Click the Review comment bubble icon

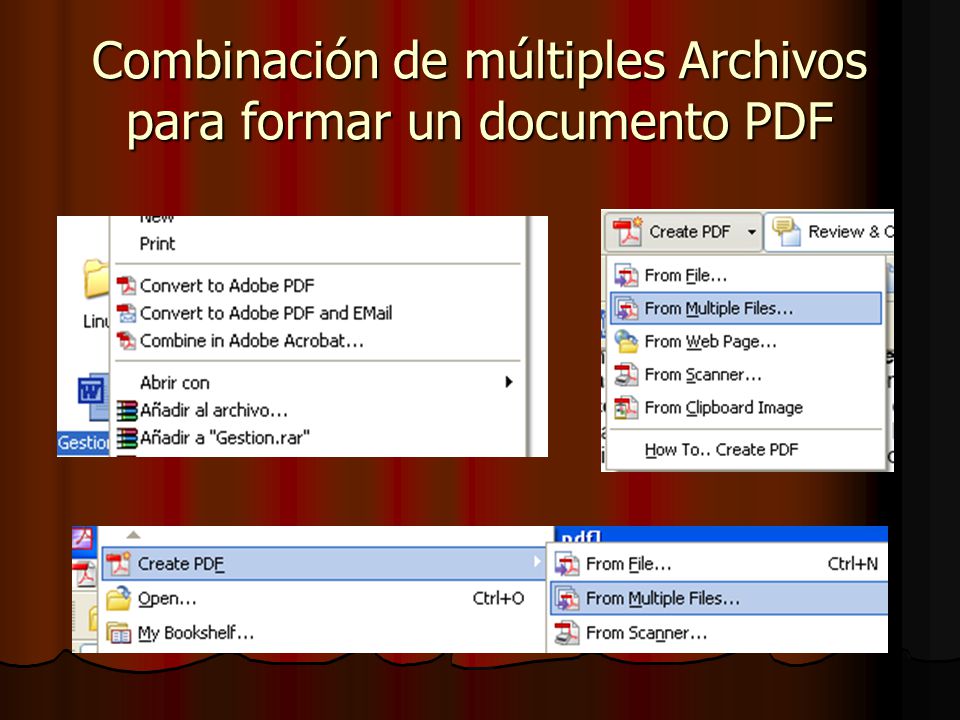pos(786,232)
